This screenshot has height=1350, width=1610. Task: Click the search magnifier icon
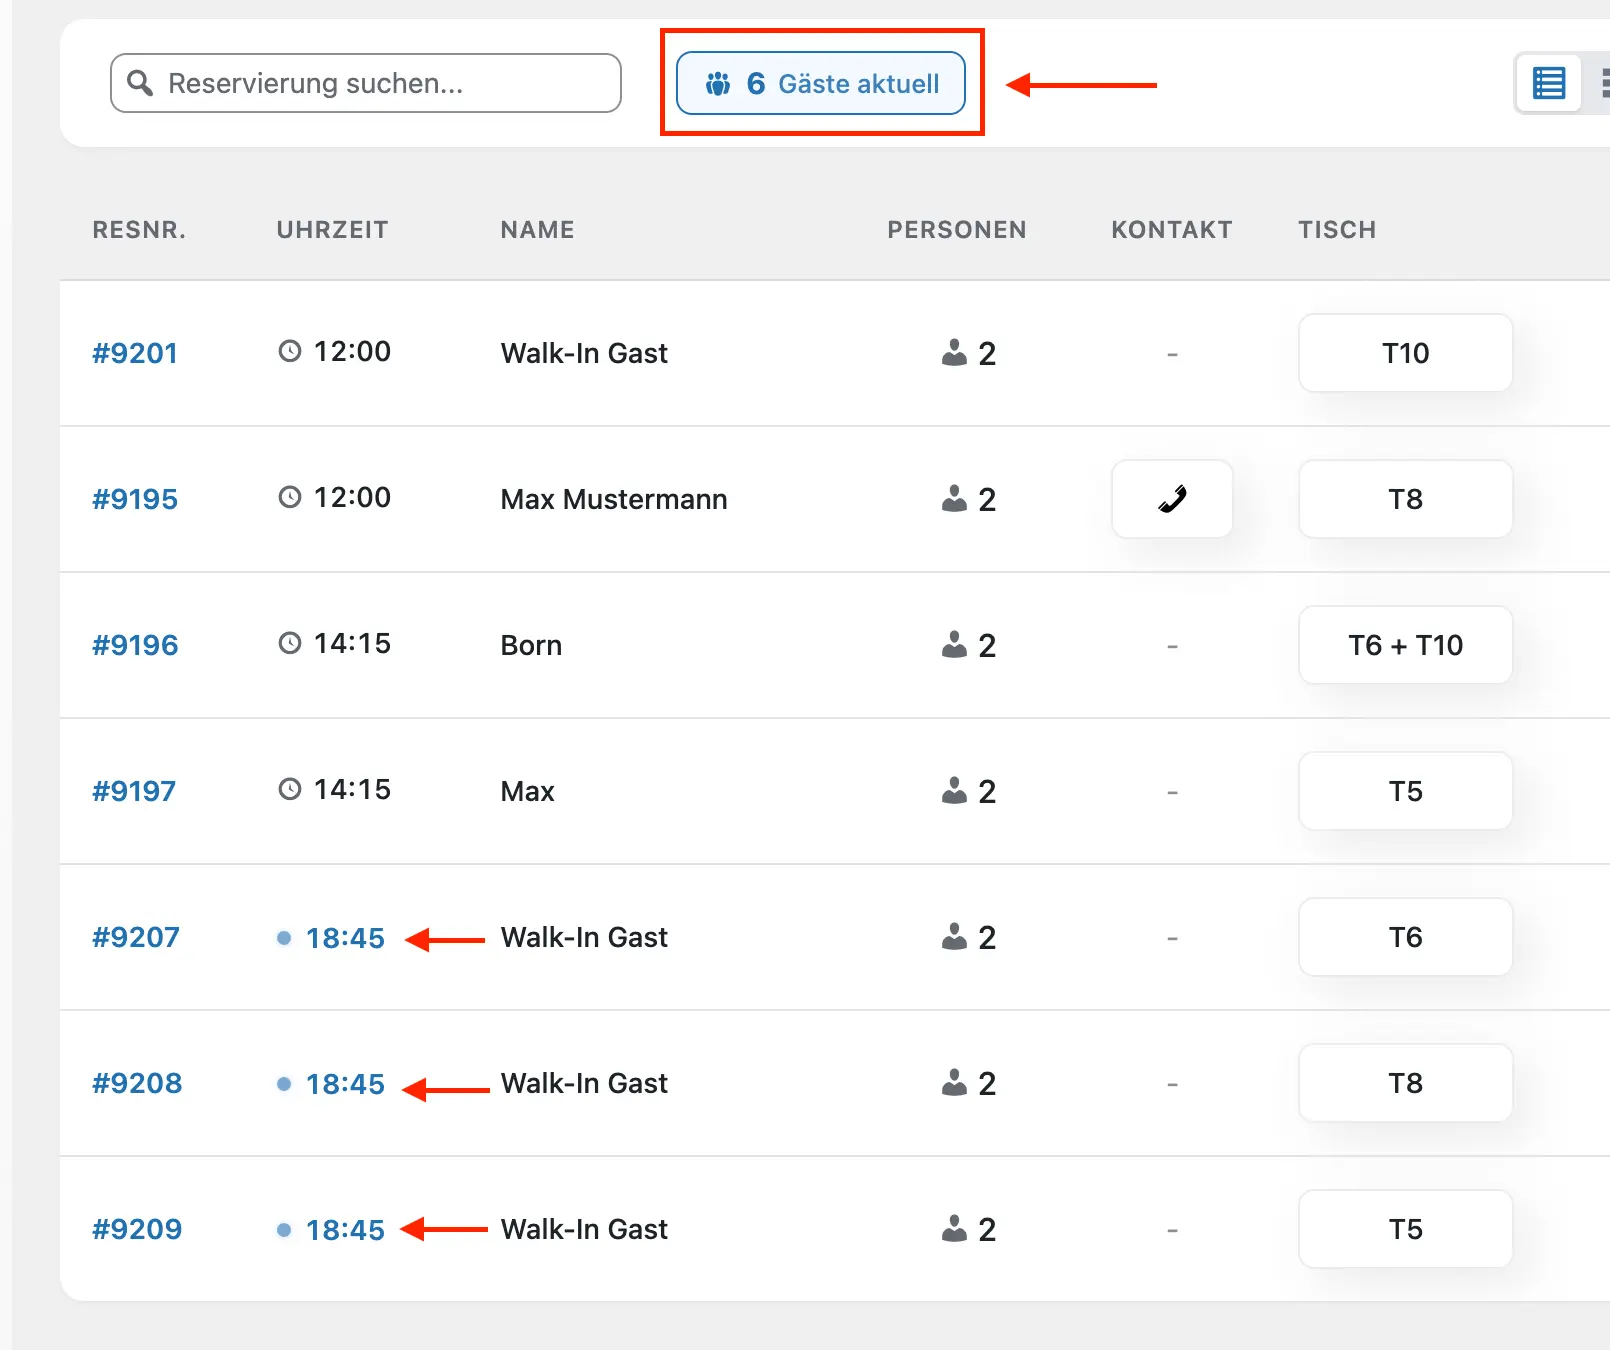(x=141, y=83)
